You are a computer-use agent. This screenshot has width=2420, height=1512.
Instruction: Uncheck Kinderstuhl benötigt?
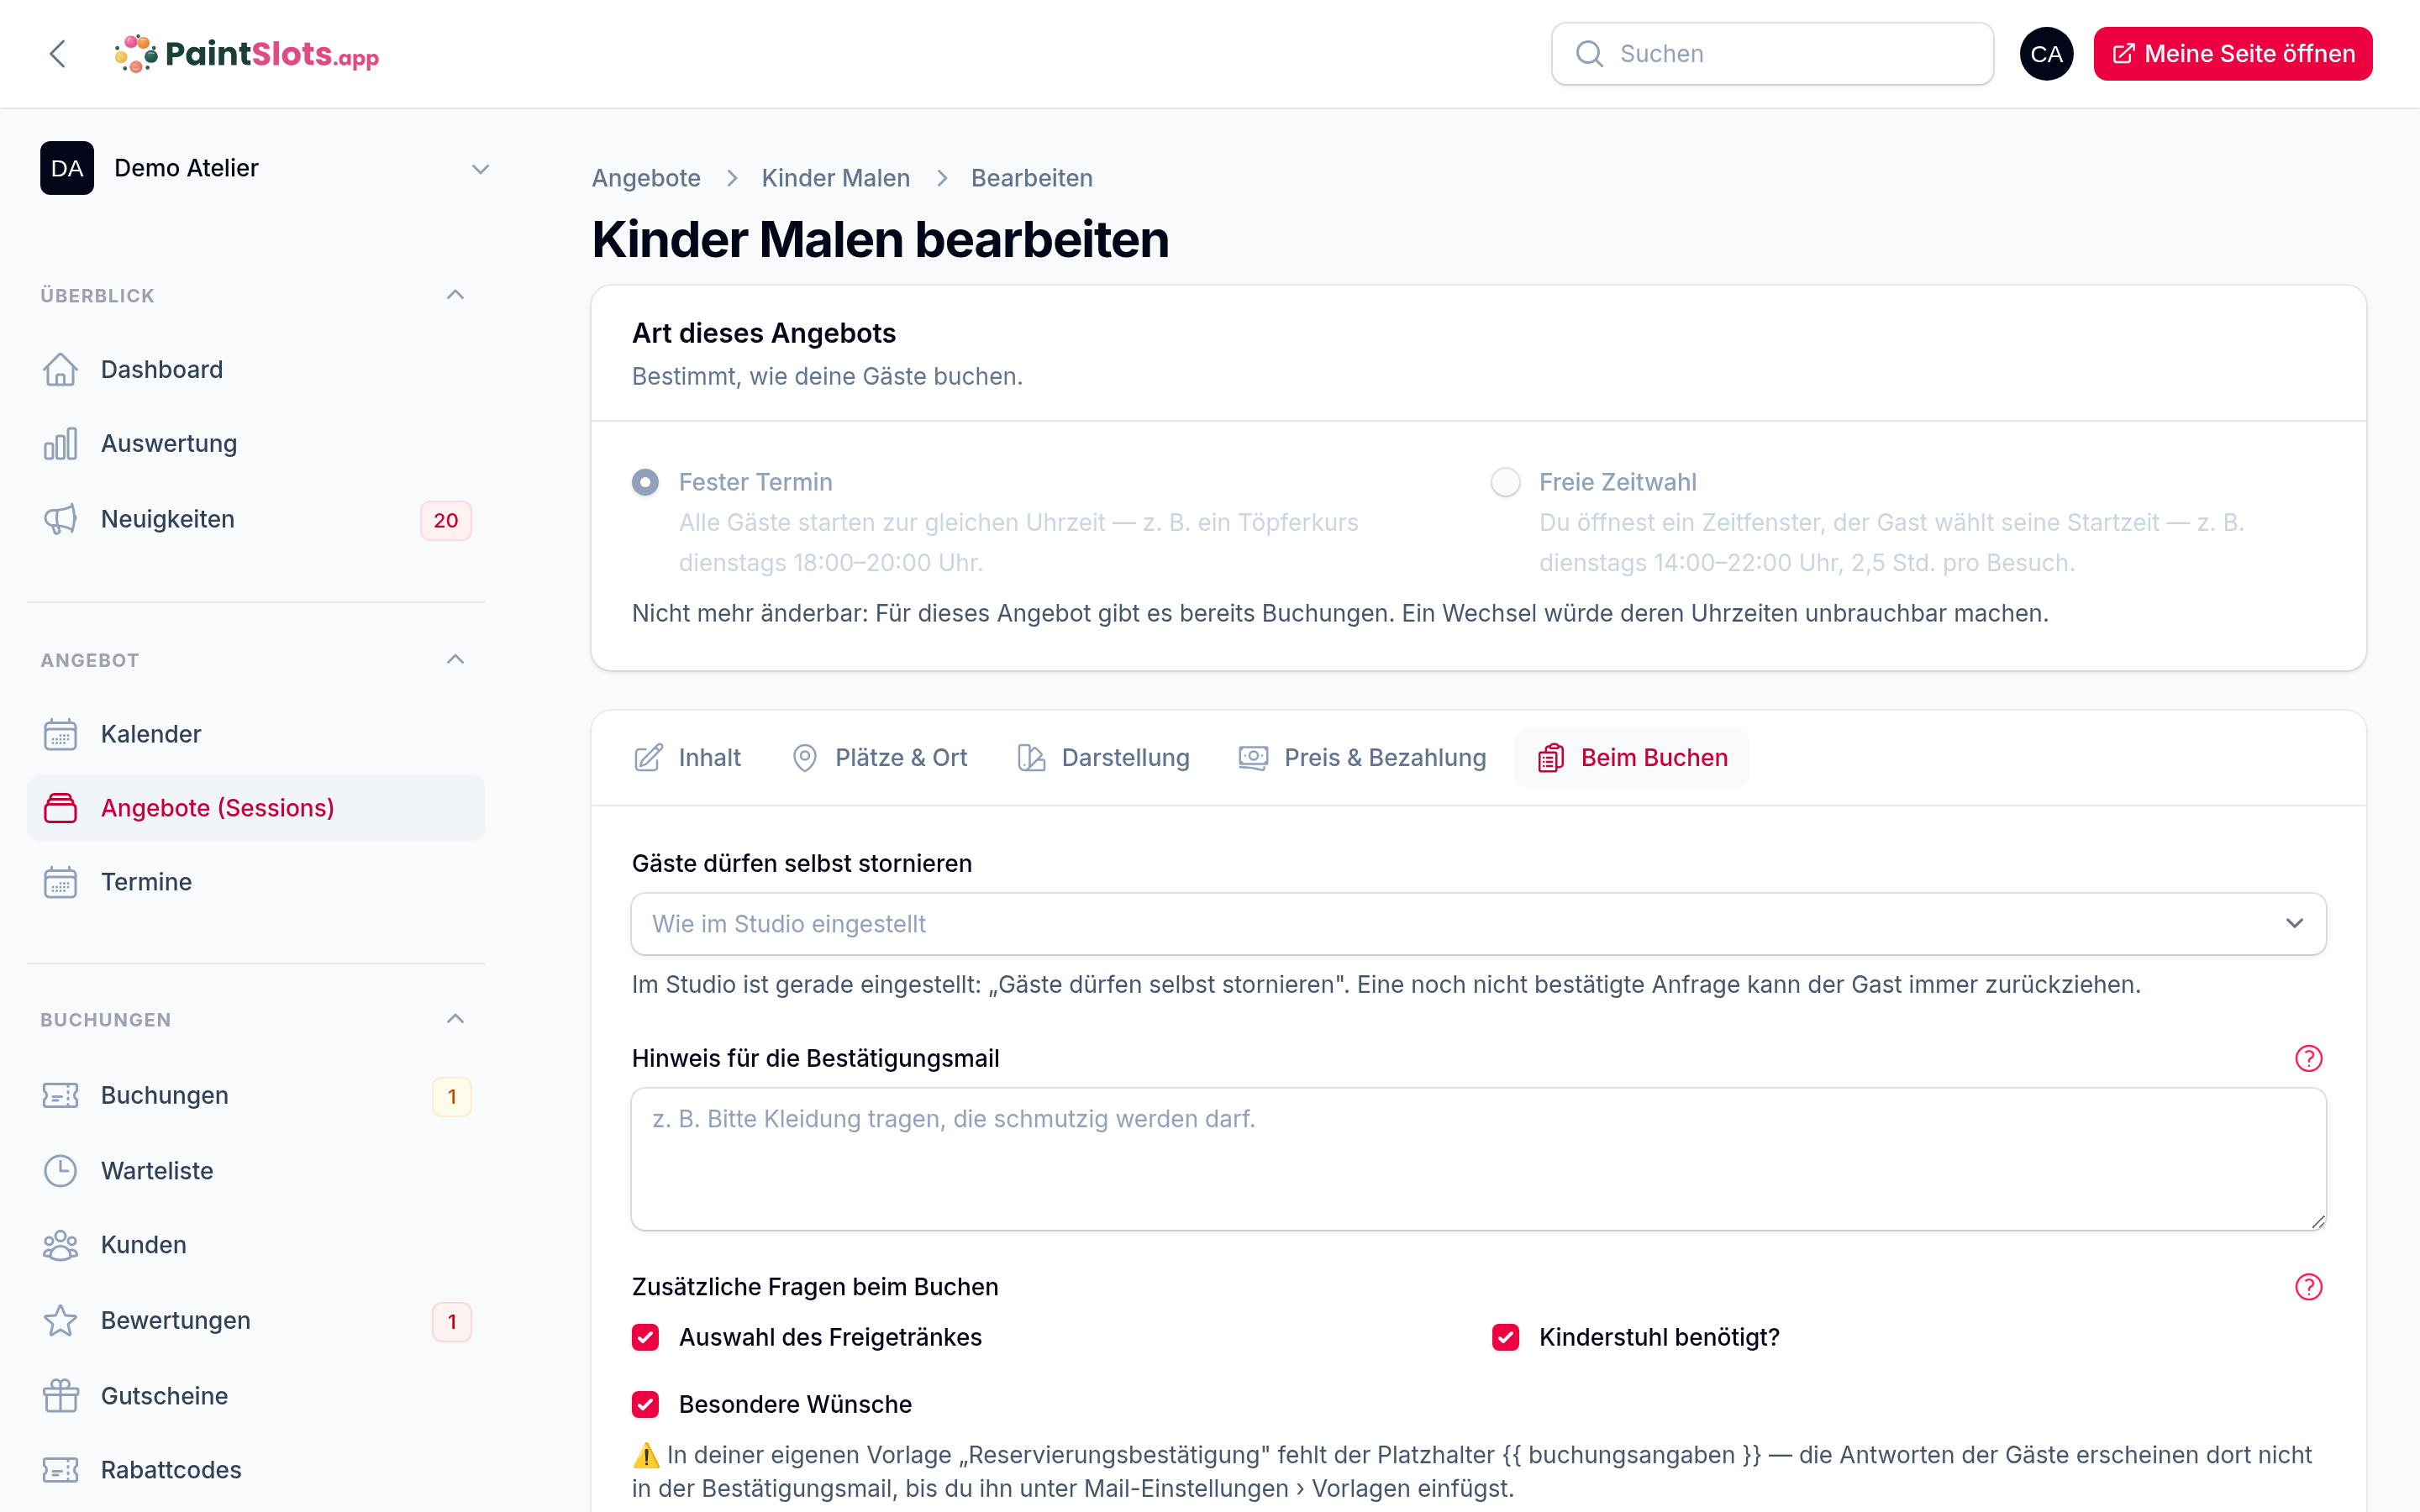tap(1505, 1338)
